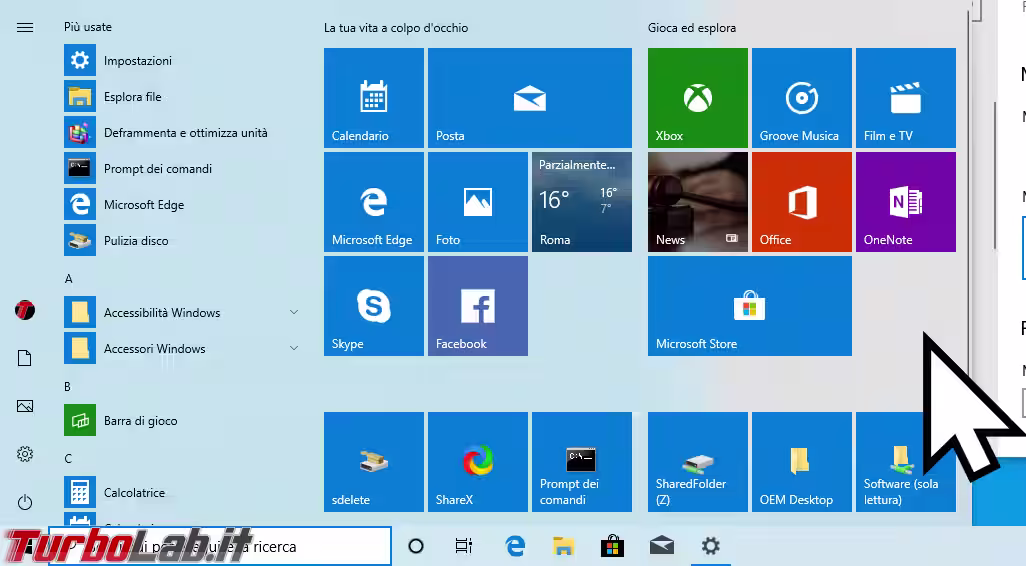
Task: Jump to letter A section header
Action: click(x=68, y=279)
